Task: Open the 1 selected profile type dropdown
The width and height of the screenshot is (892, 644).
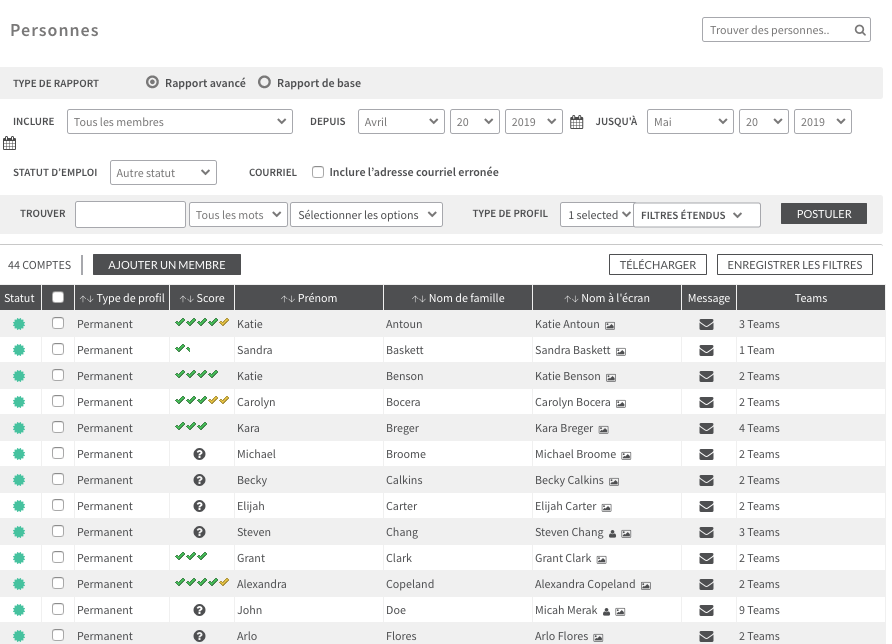Action: 597,215
